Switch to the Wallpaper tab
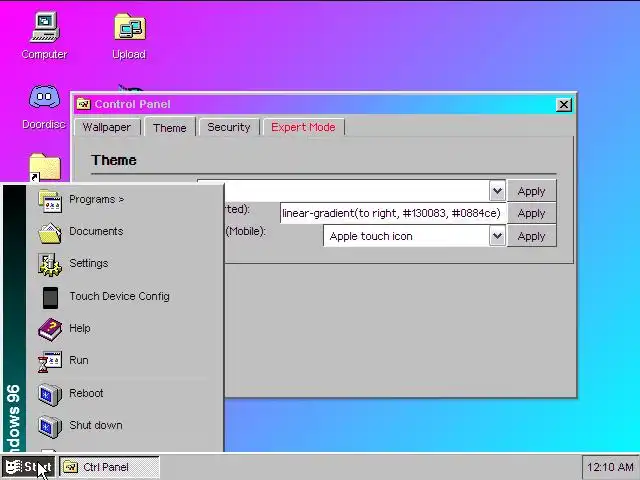This screenshot has height=480, width=640. (x=107, y=127)
